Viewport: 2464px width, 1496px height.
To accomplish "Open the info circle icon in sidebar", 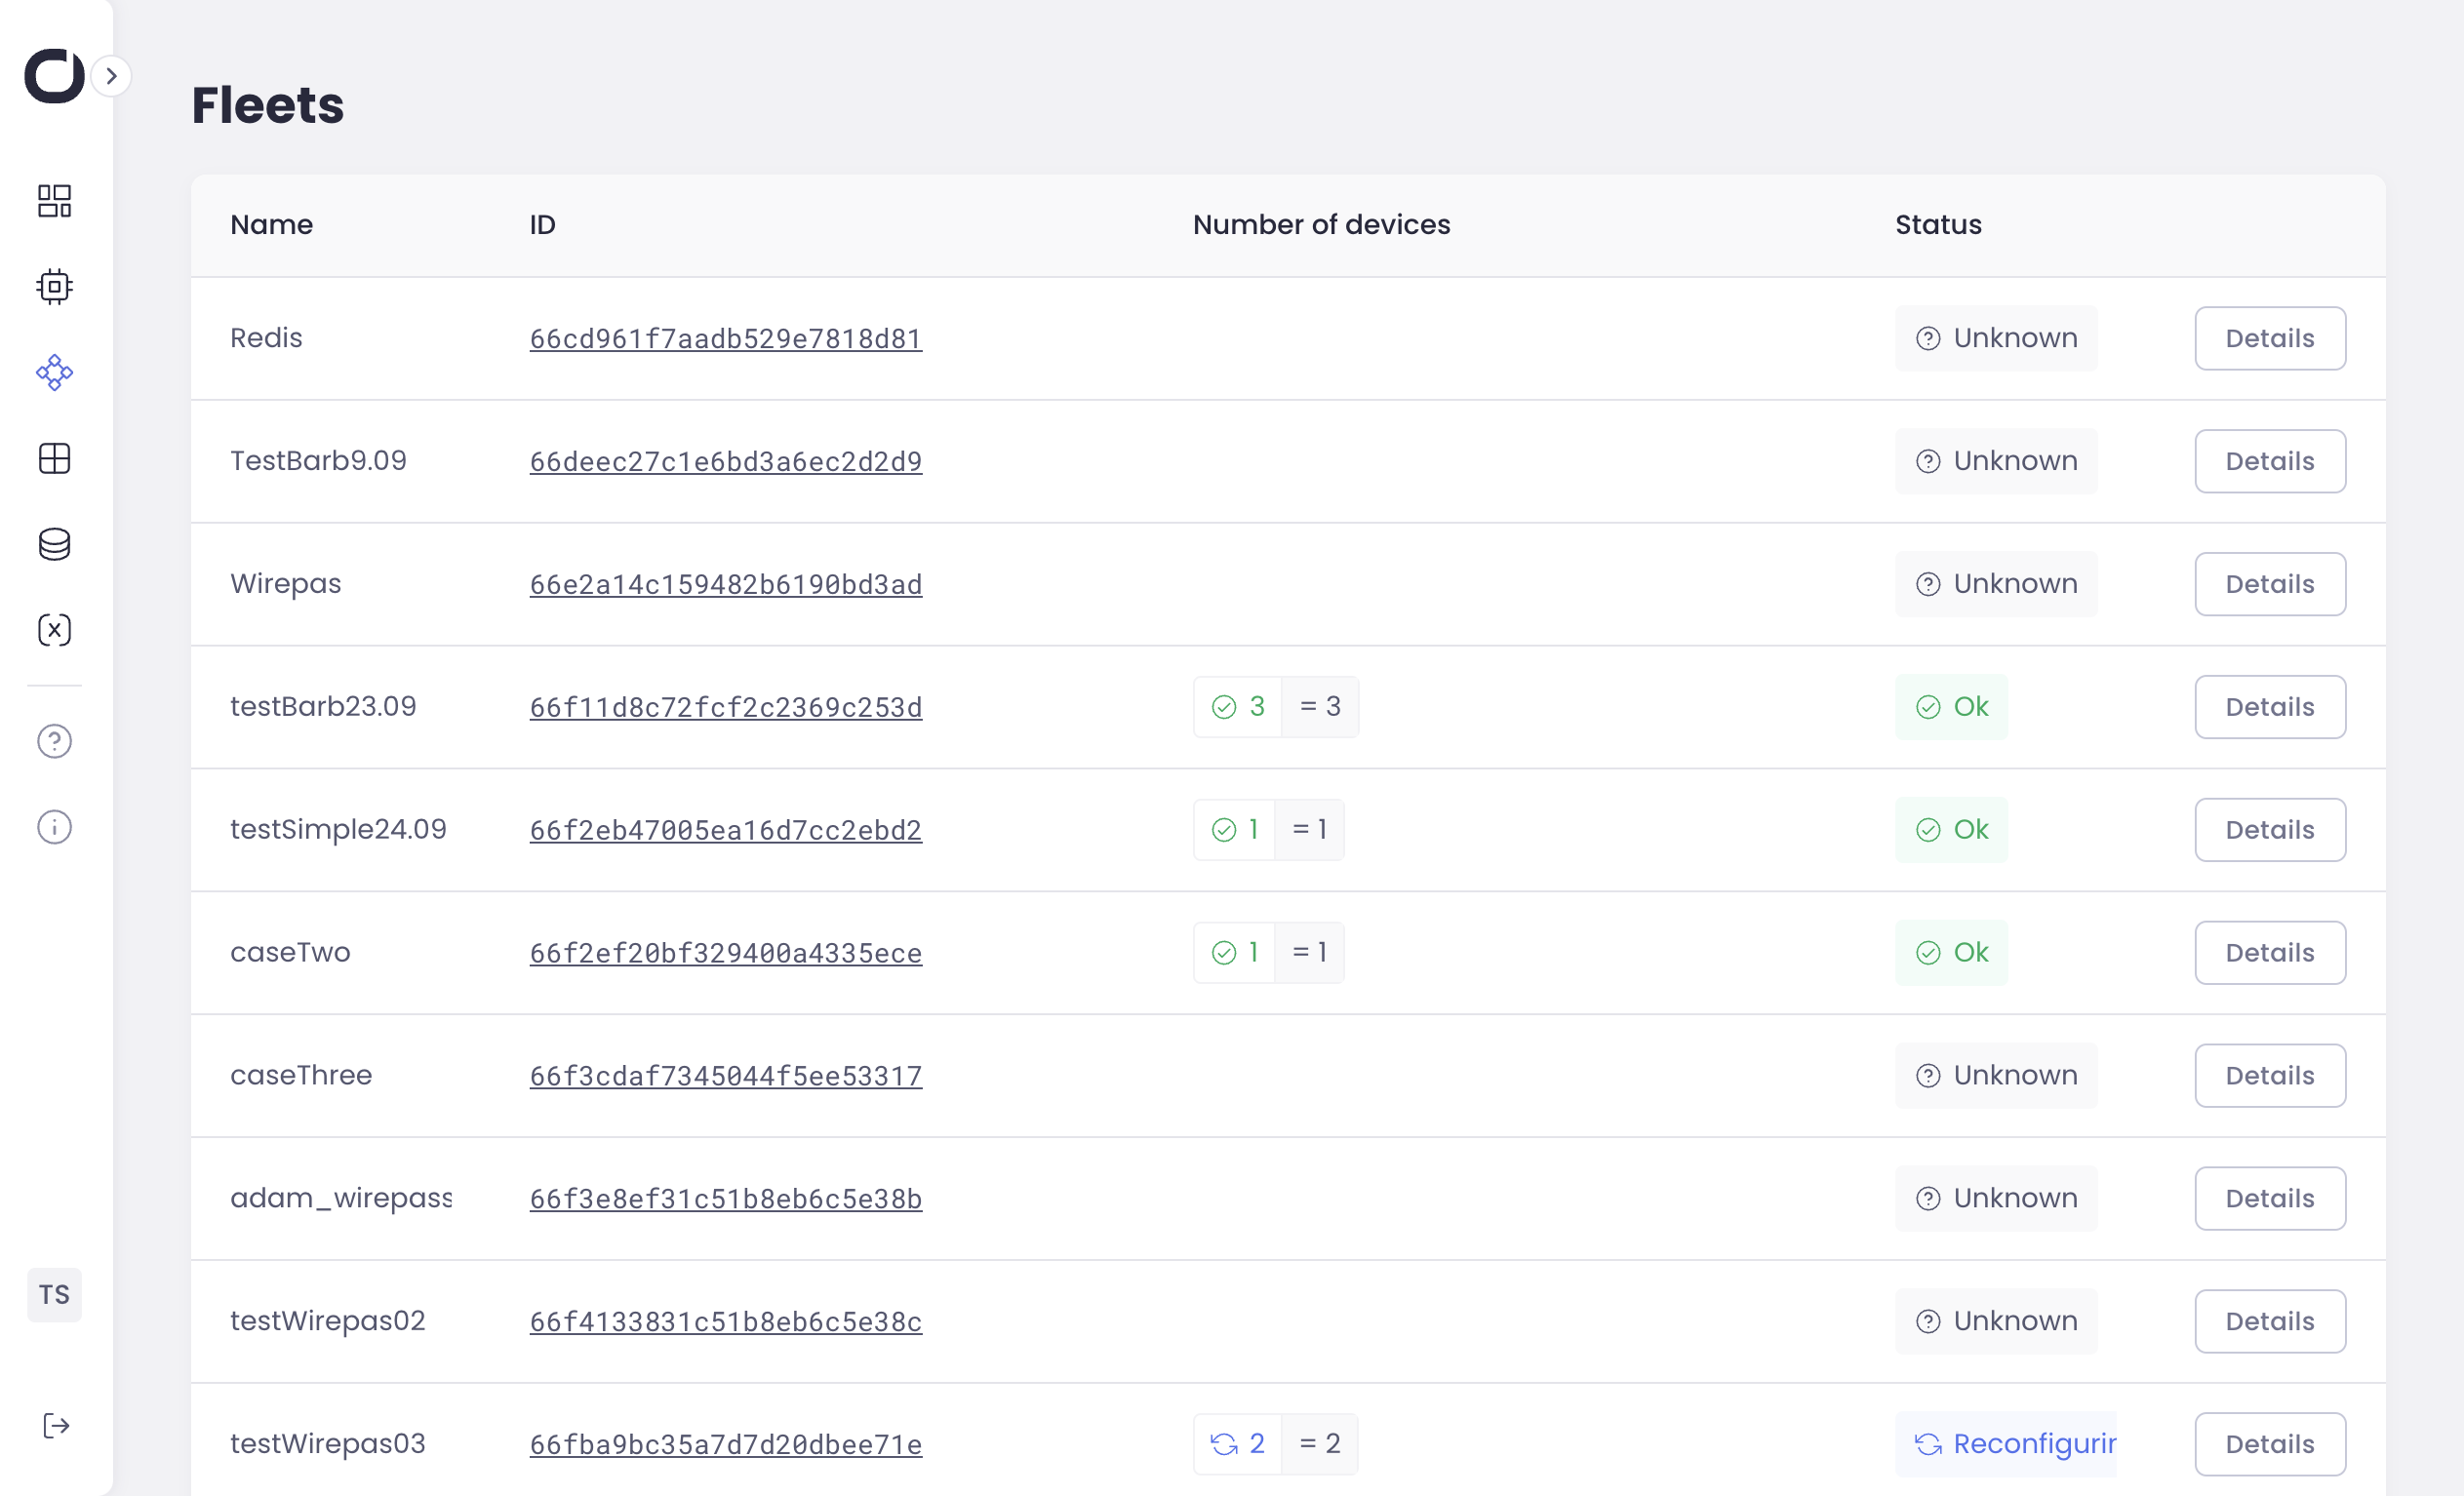I will 54,827.
